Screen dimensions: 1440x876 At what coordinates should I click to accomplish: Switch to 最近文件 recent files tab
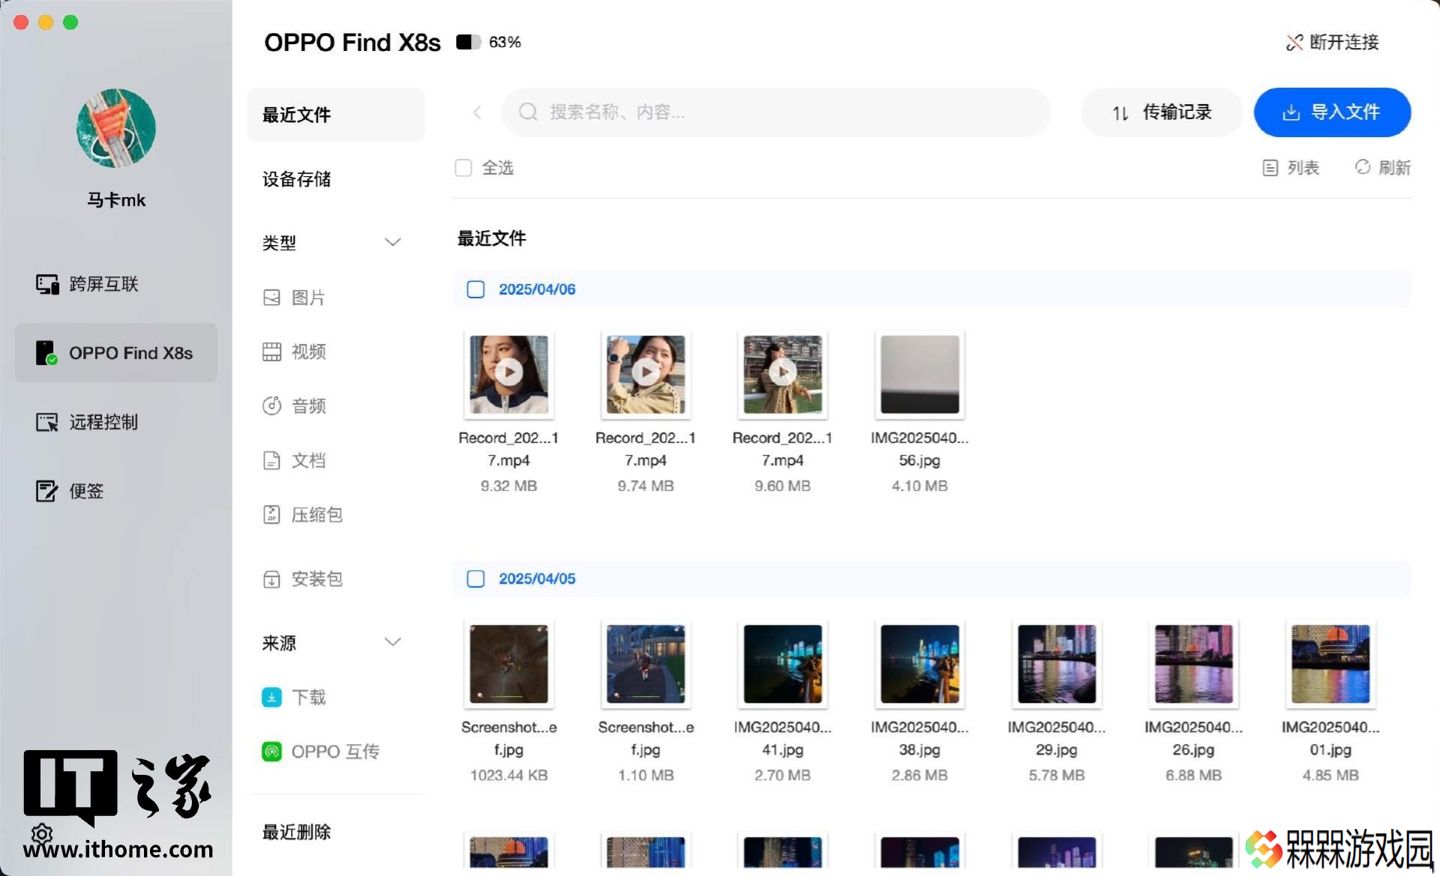point(336,115)
